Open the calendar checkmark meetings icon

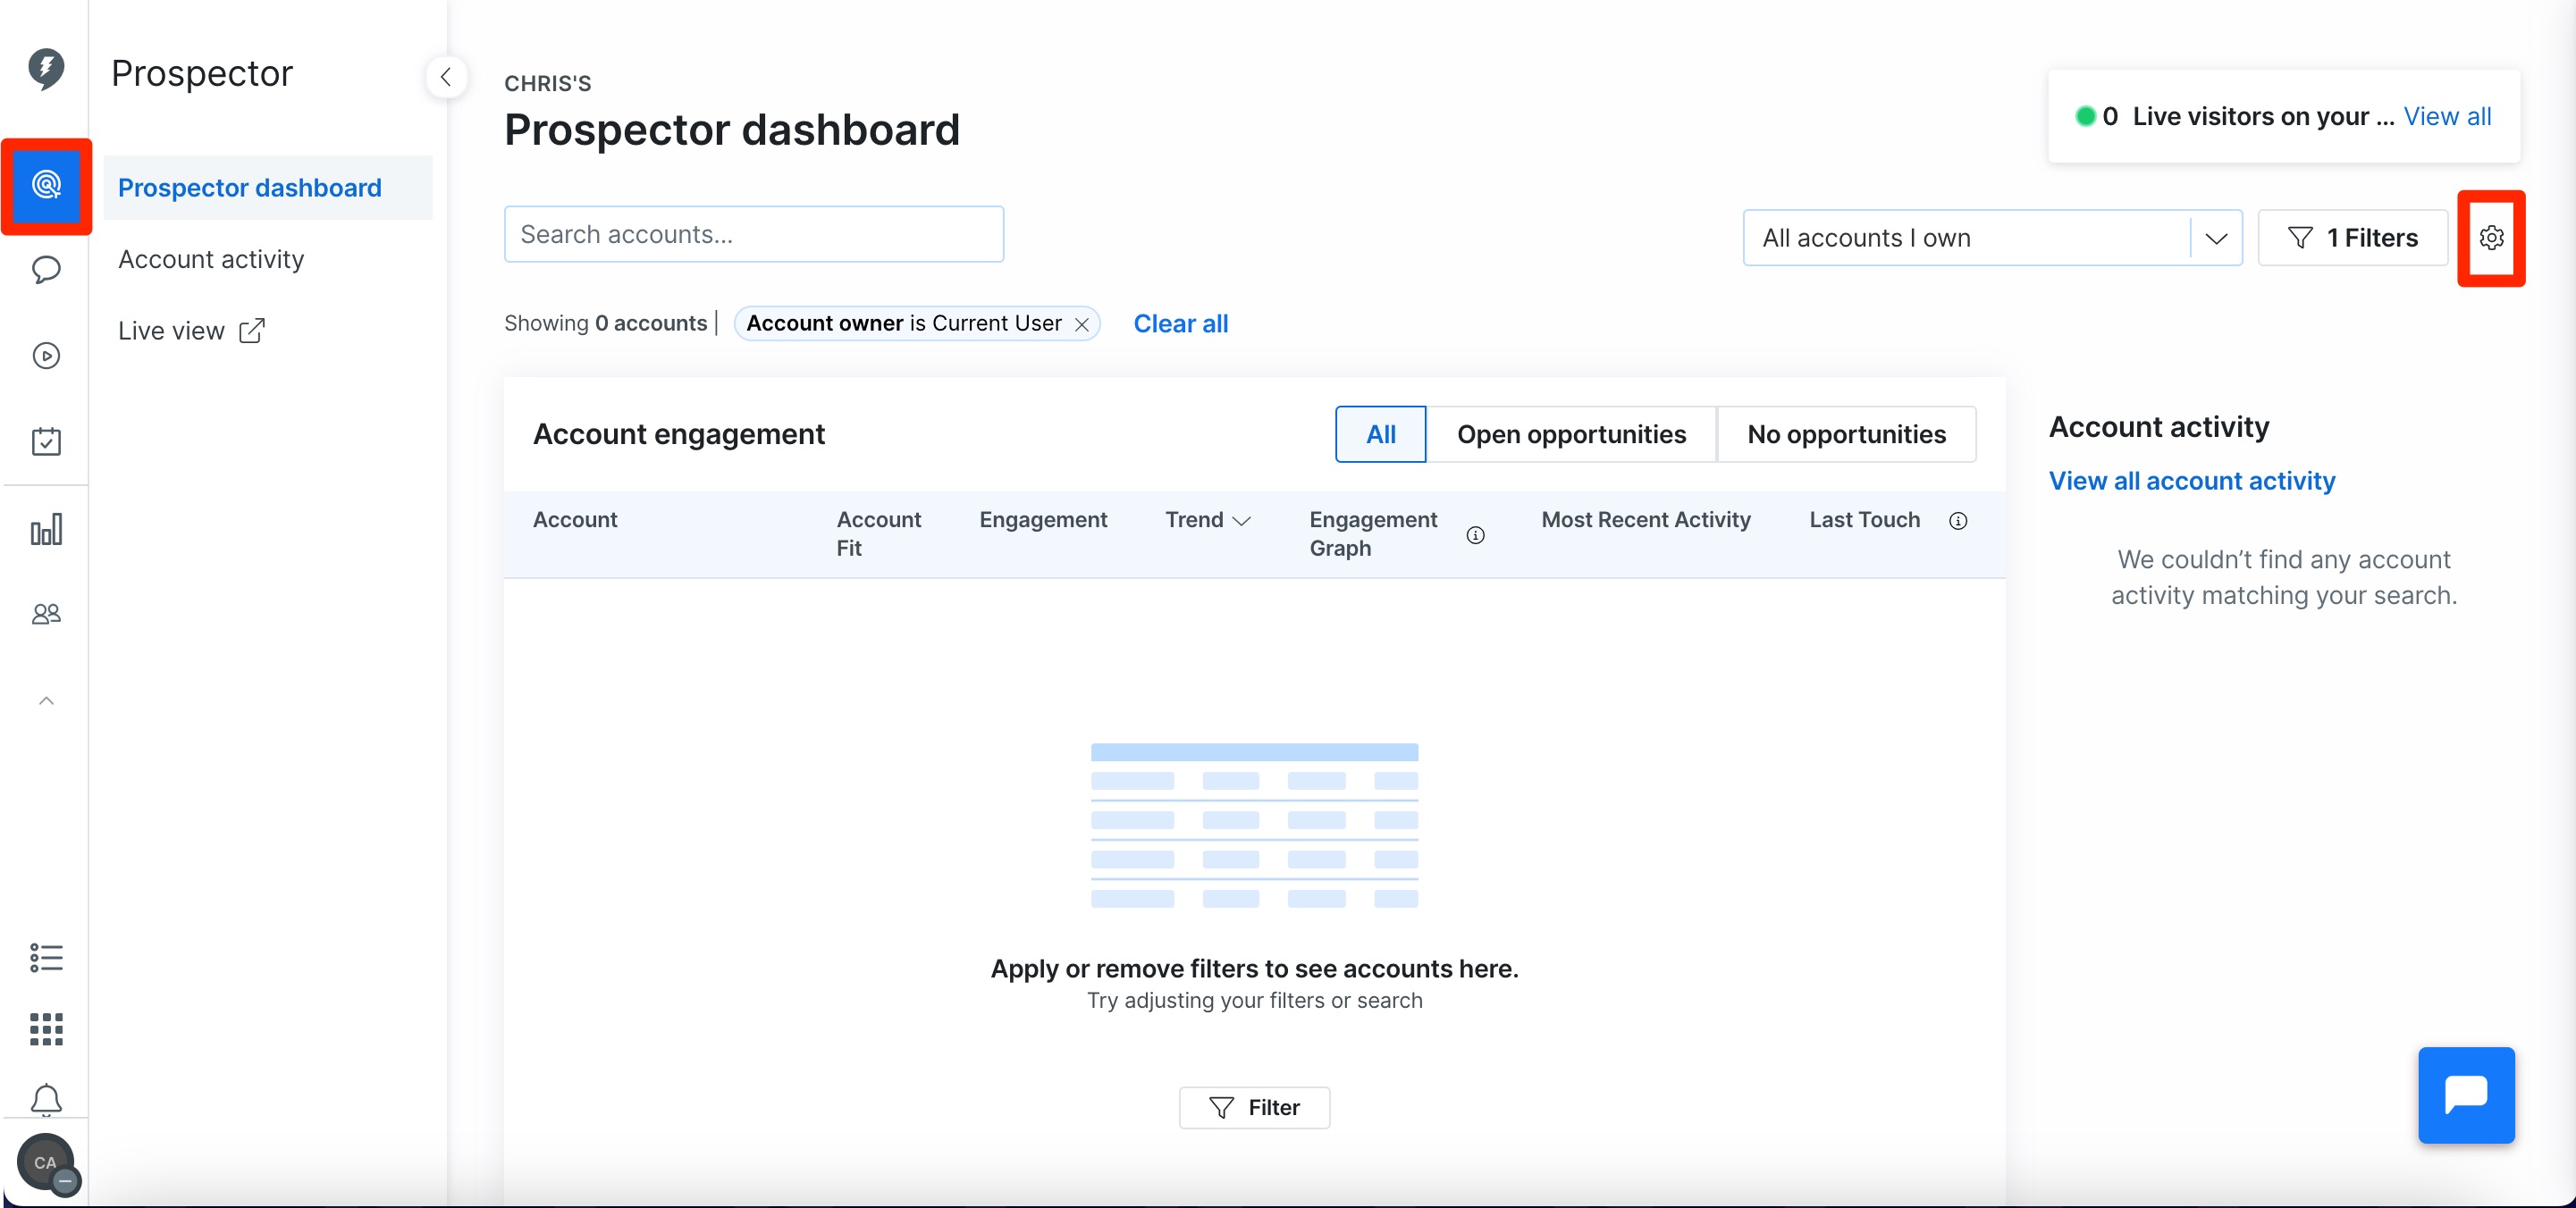point(46,441)
